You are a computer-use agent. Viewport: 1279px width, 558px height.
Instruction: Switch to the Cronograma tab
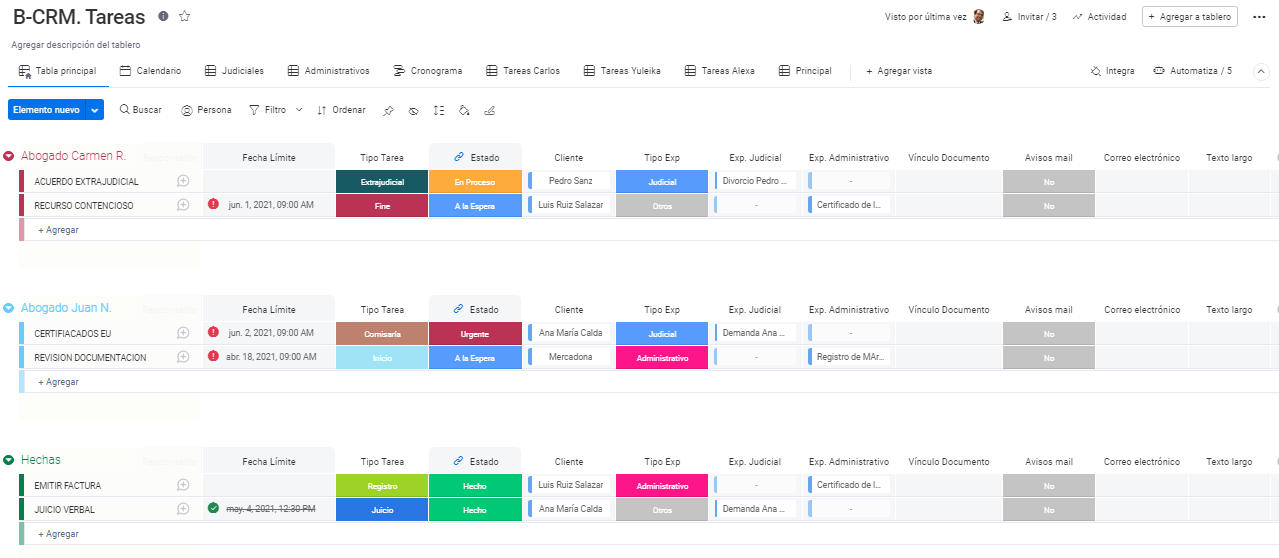[x=428, y=71]
